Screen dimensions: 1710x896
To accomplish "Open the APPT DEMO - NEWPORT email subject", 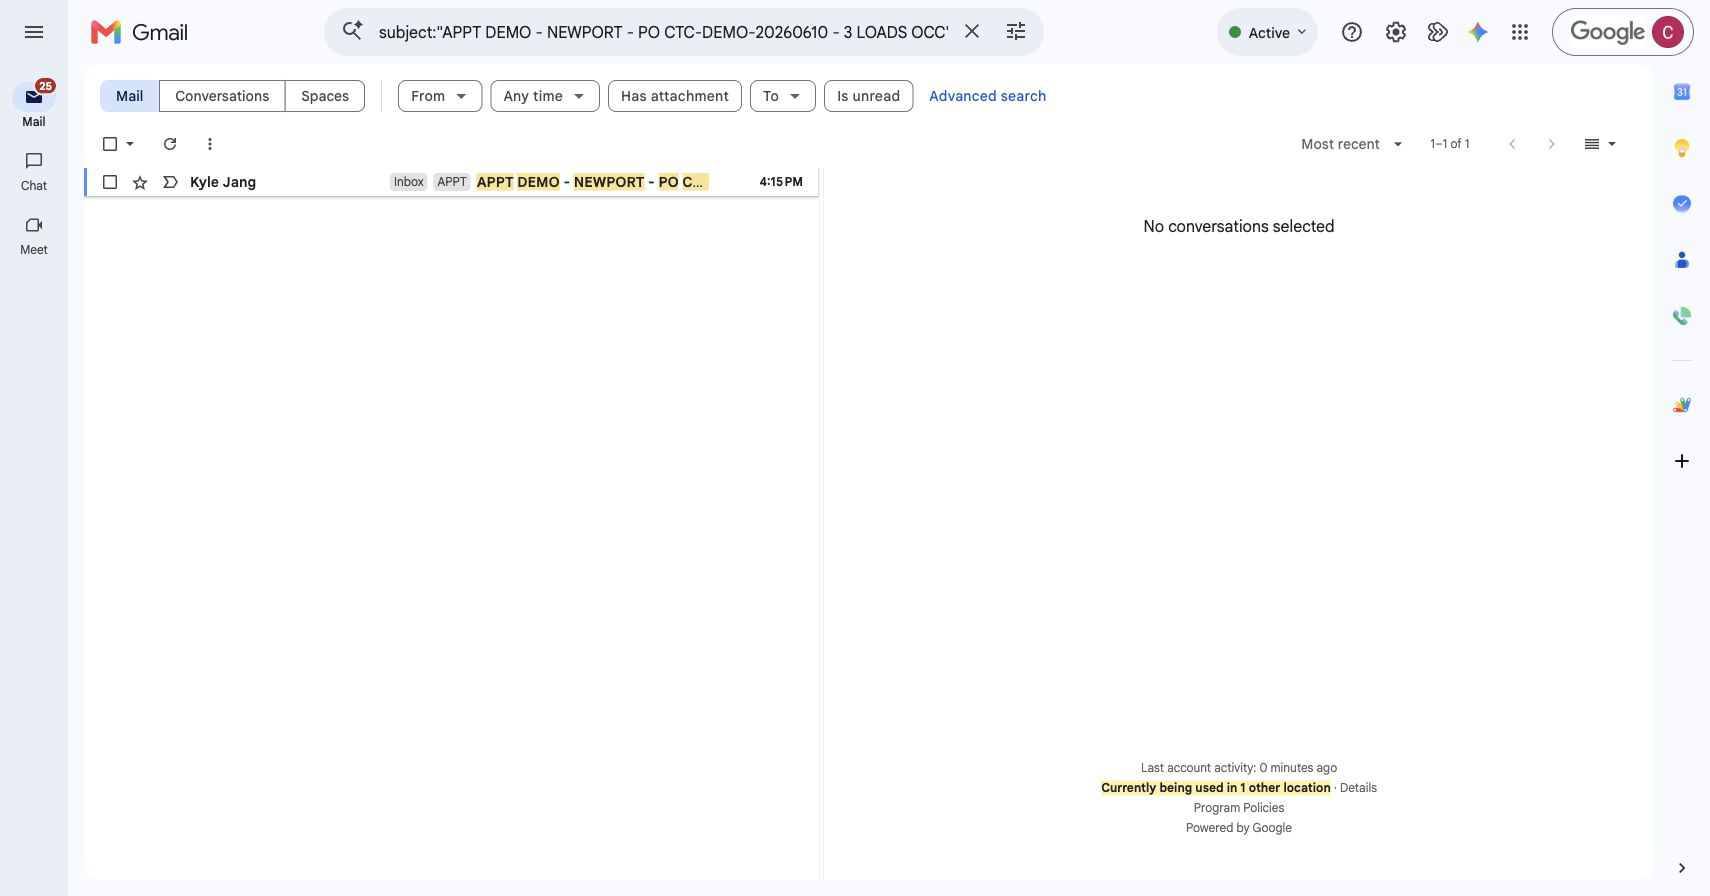I will click(x=592, y=182).
